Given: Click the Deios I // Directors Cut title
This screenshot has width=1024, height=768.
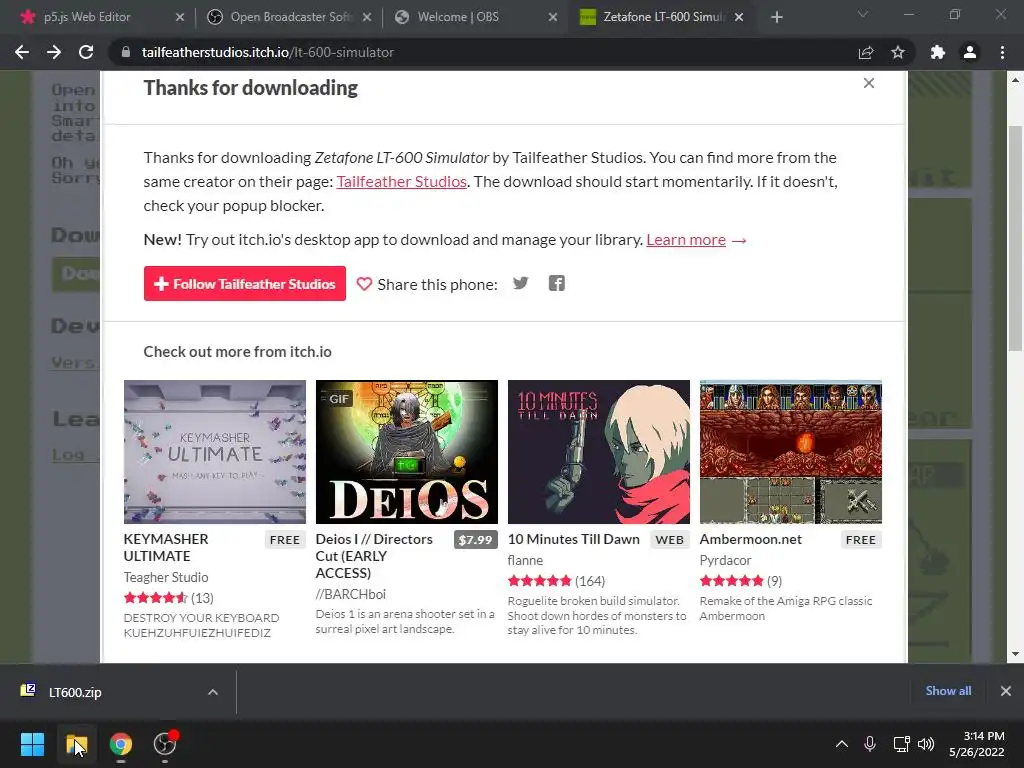Looking at the screenshot, I should [374, 556].
